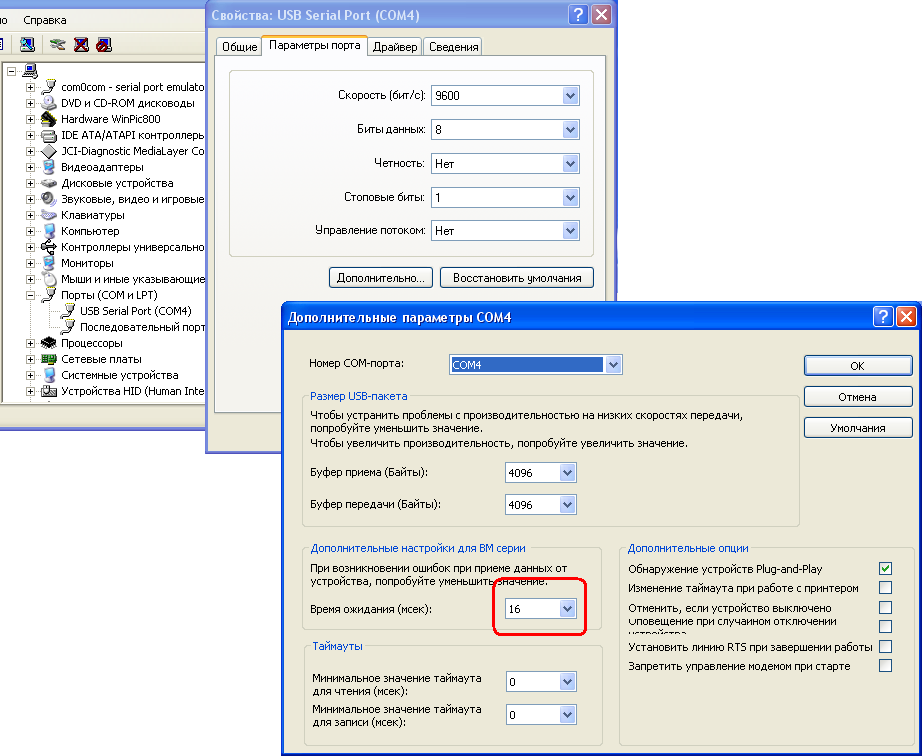
Task: Switch to the Сведения tab
Action: (x=453, y=46)
